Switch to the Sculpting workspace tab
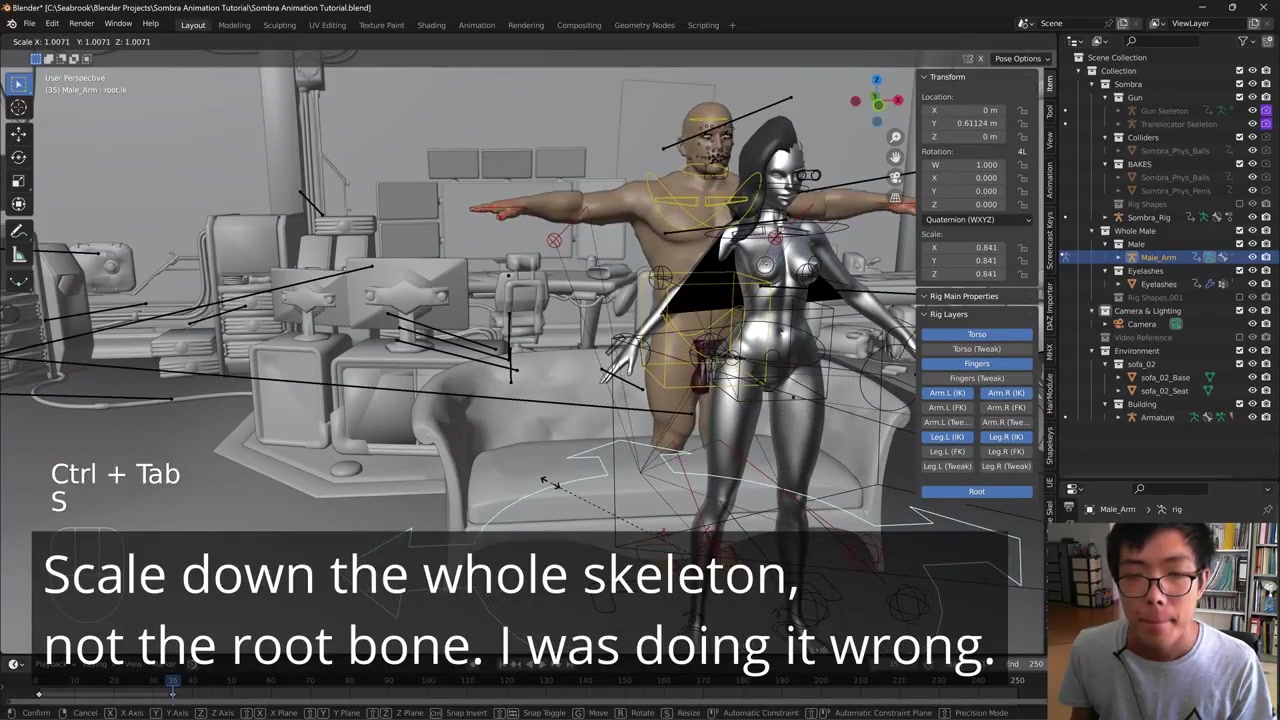 [x=279, y=25]
